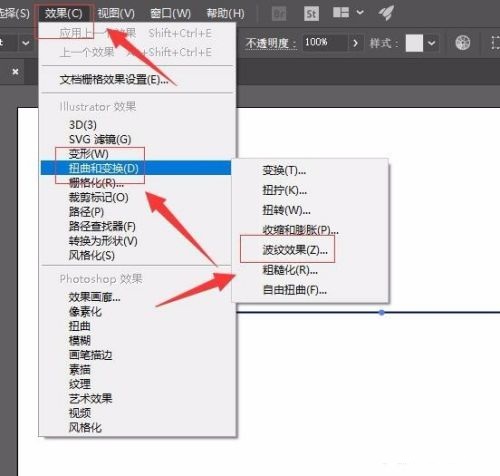Open the style swatch dropdown arrow

click(431, 43)
